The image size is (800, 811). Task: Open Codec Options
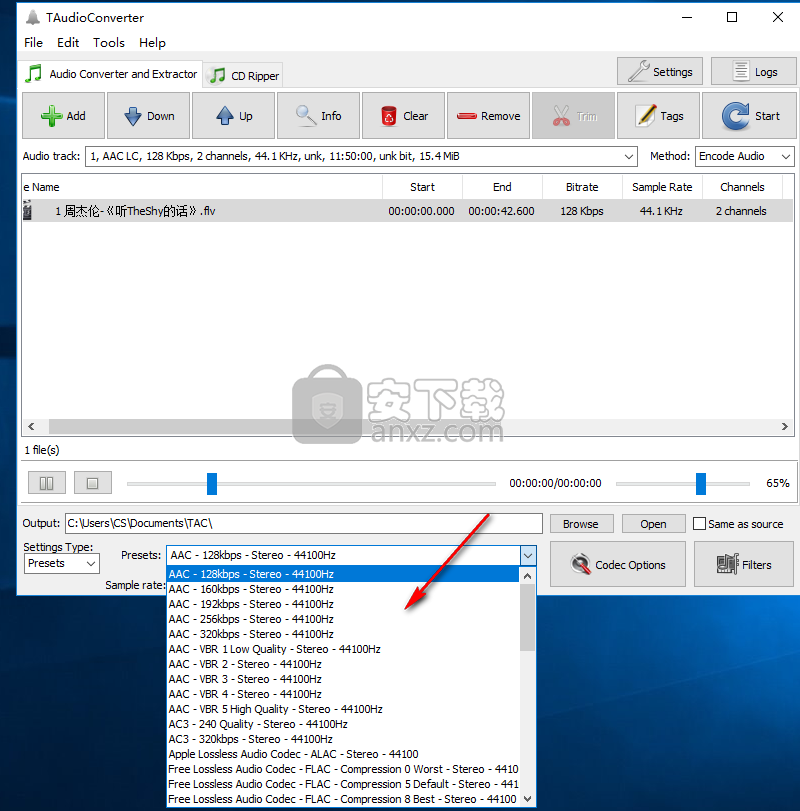(x=618, y=564)
